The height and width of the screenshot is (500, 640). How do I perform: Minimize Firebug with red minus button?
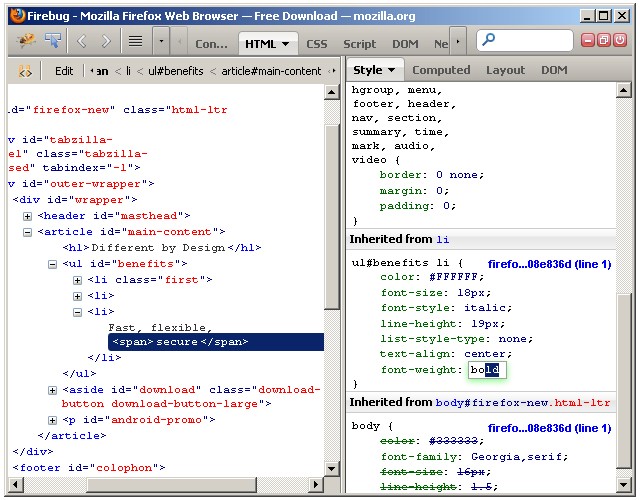588,40
